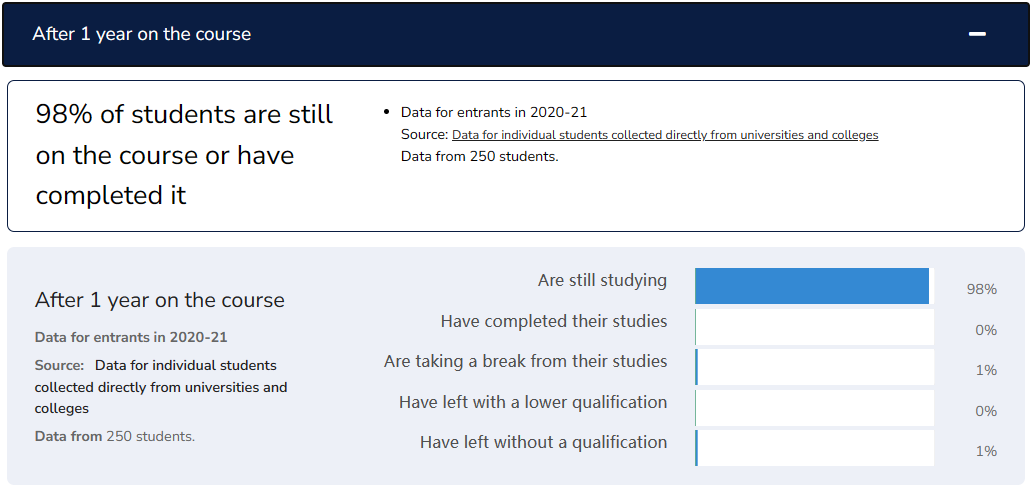
Task: Click the blue 'Are still studying' bar
Action: point(812,286)
